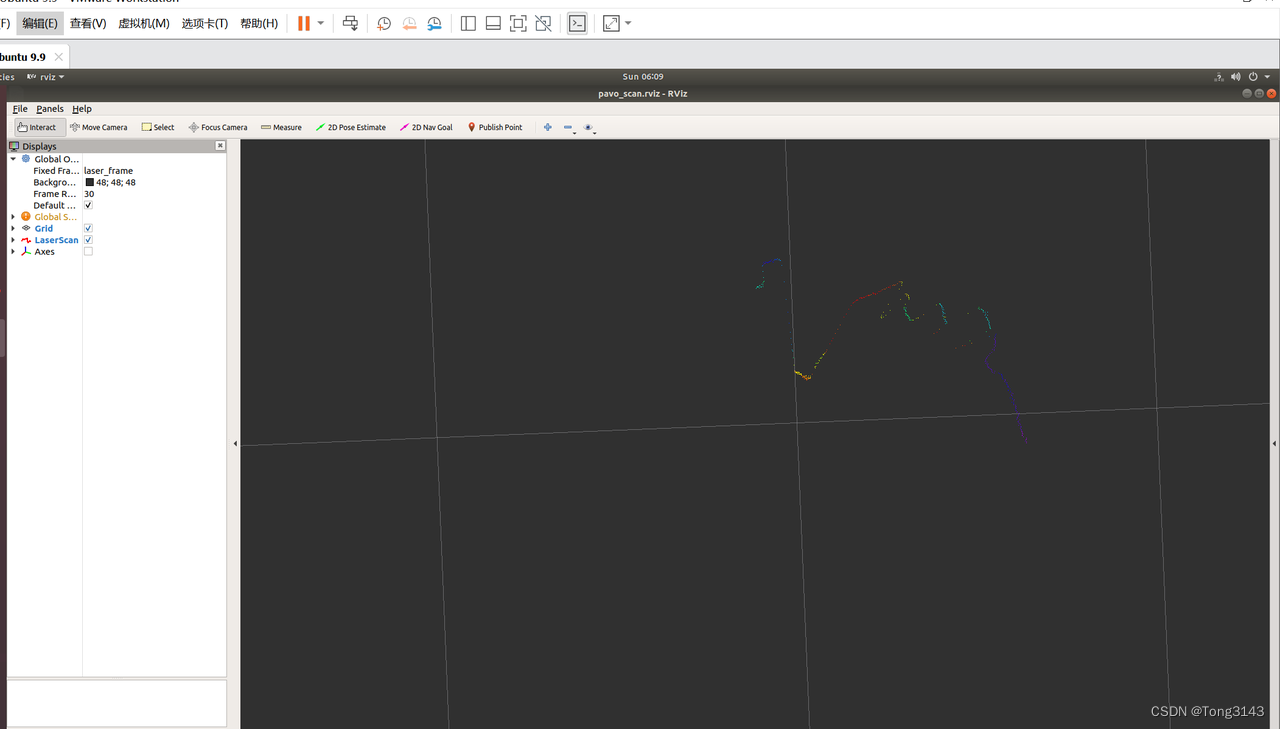Expand the Global Status tree item

(x=13, y=217)
